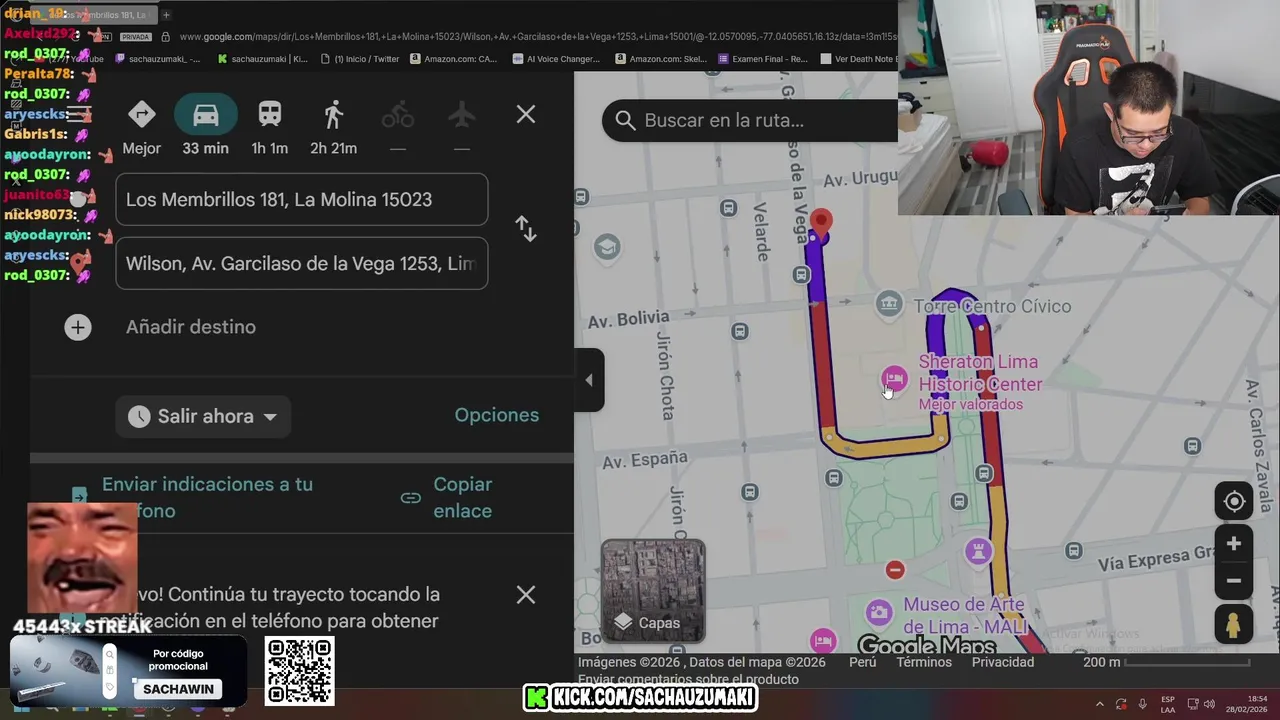Open 'Términos' footer link

pos(924,662)
